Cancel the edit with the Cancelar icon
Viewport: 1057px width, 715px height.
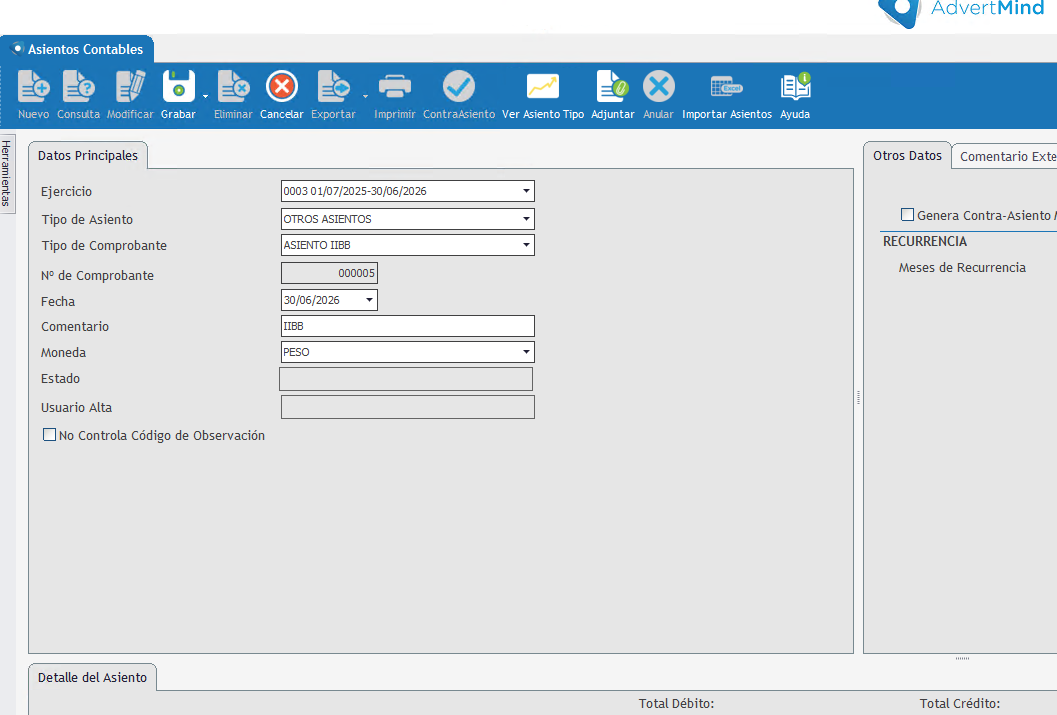point(282,87)
